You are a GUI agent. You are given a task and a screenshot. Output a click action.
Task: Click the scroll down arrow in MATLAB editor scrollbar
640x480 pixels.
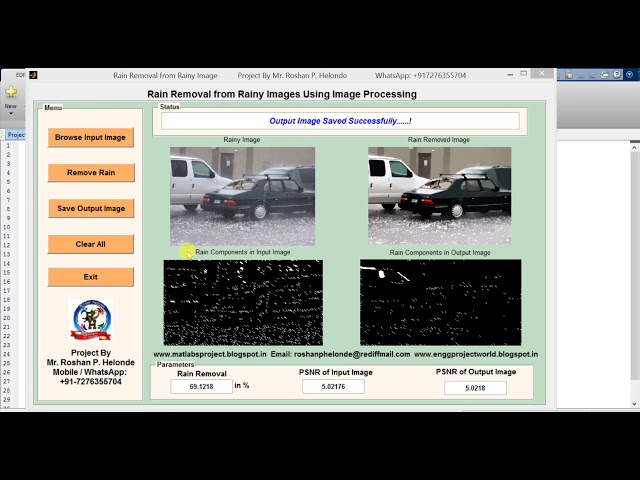tap(634, 404)
